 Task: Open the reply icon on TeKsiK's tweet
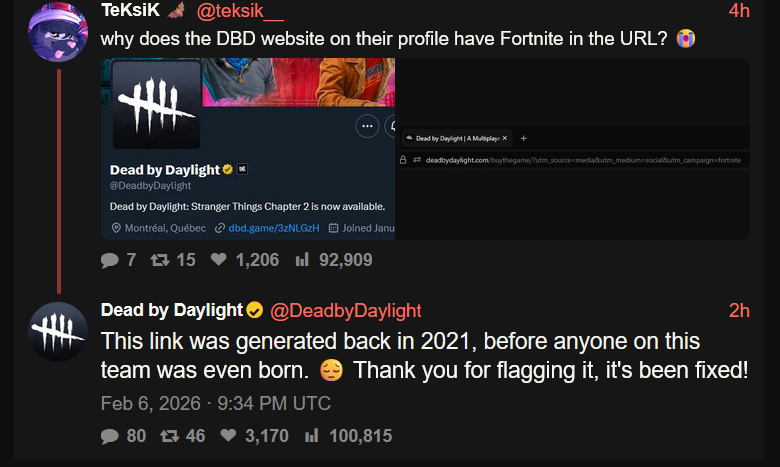[109, 260]
